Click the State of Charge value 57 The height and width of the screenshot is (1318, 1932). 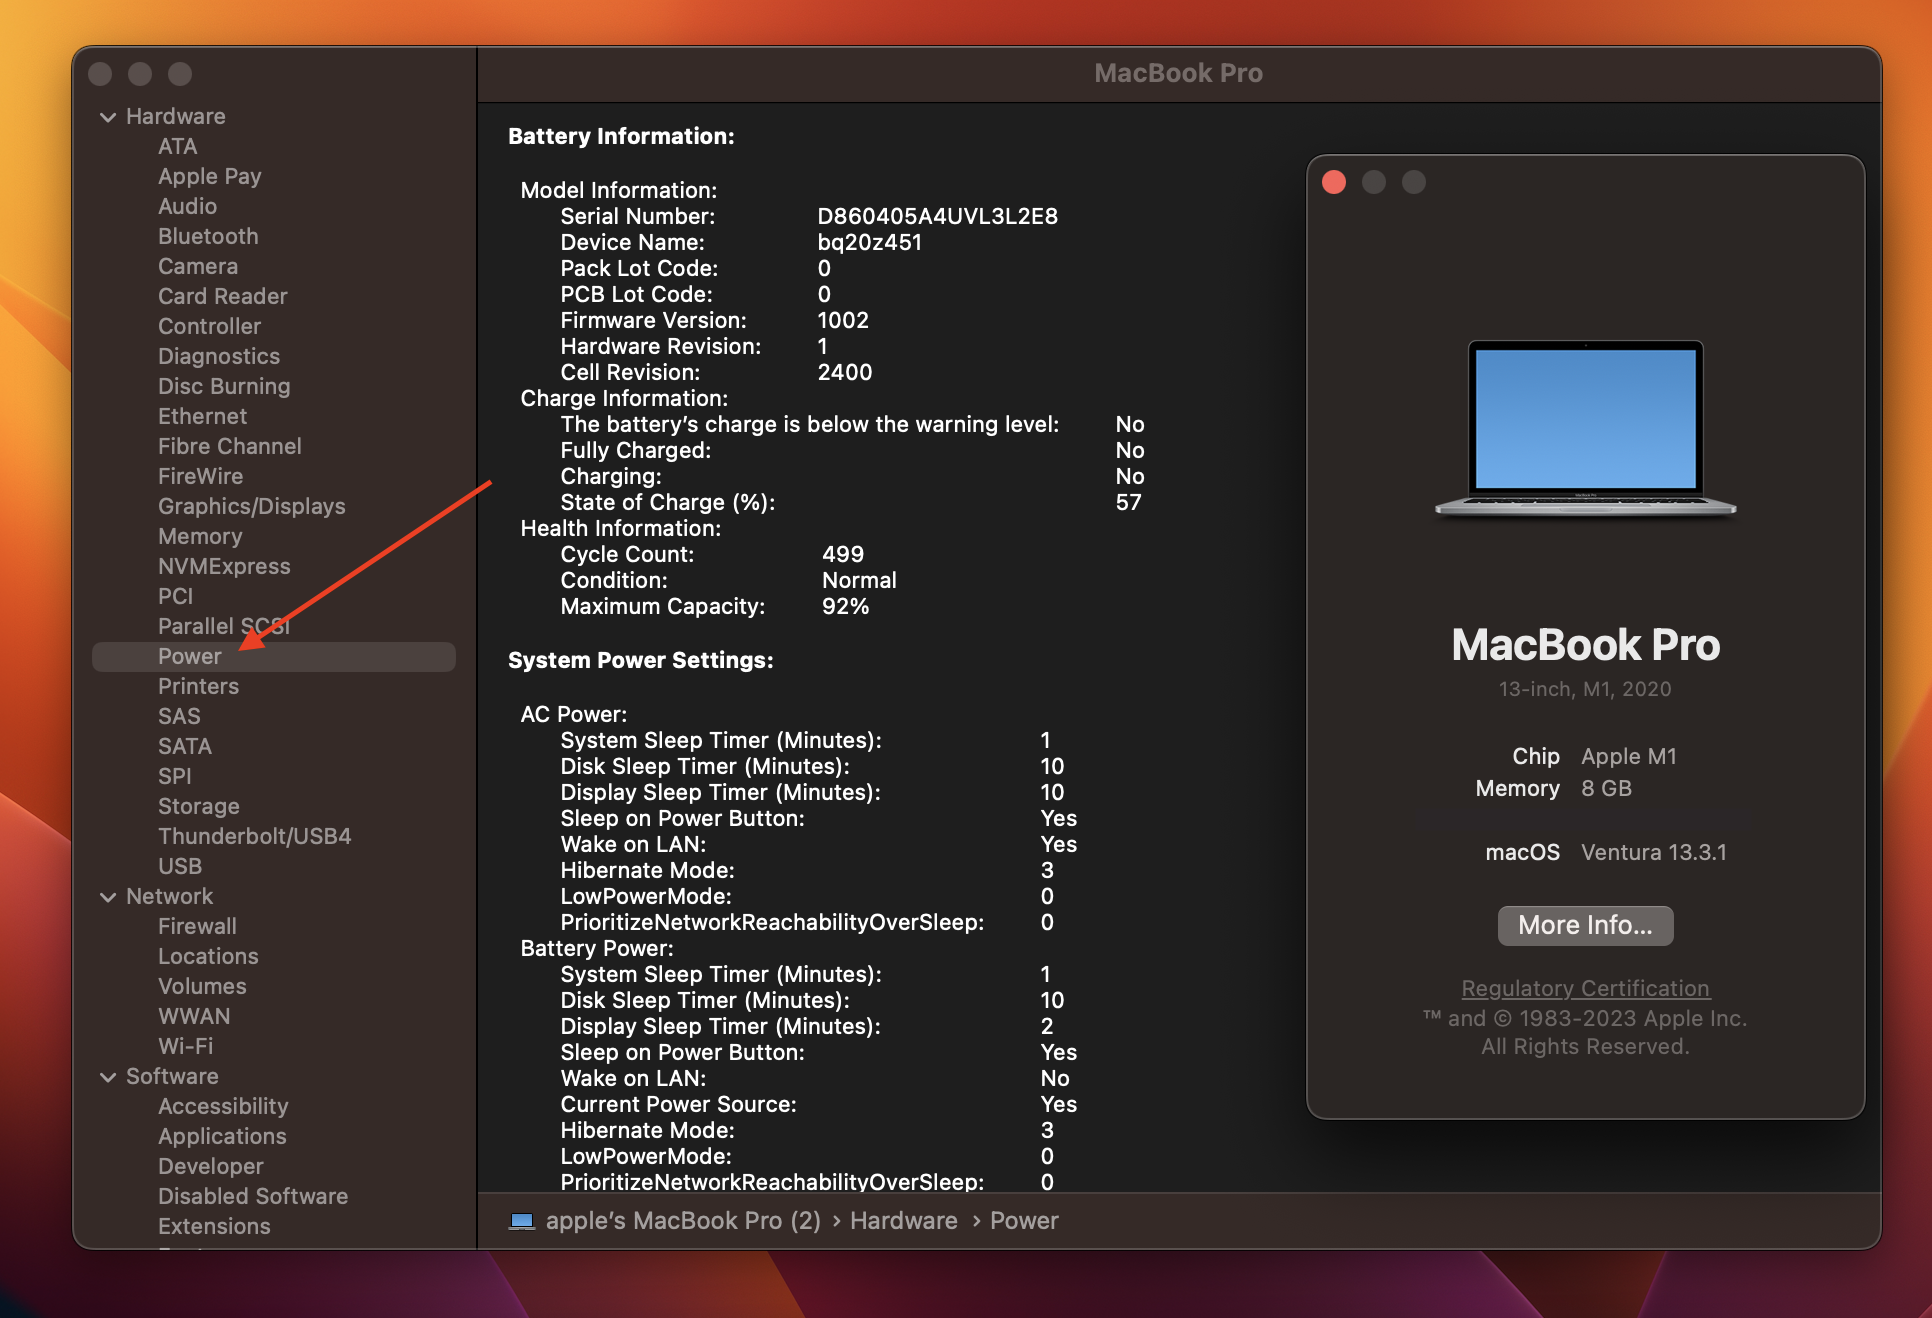1128,502
